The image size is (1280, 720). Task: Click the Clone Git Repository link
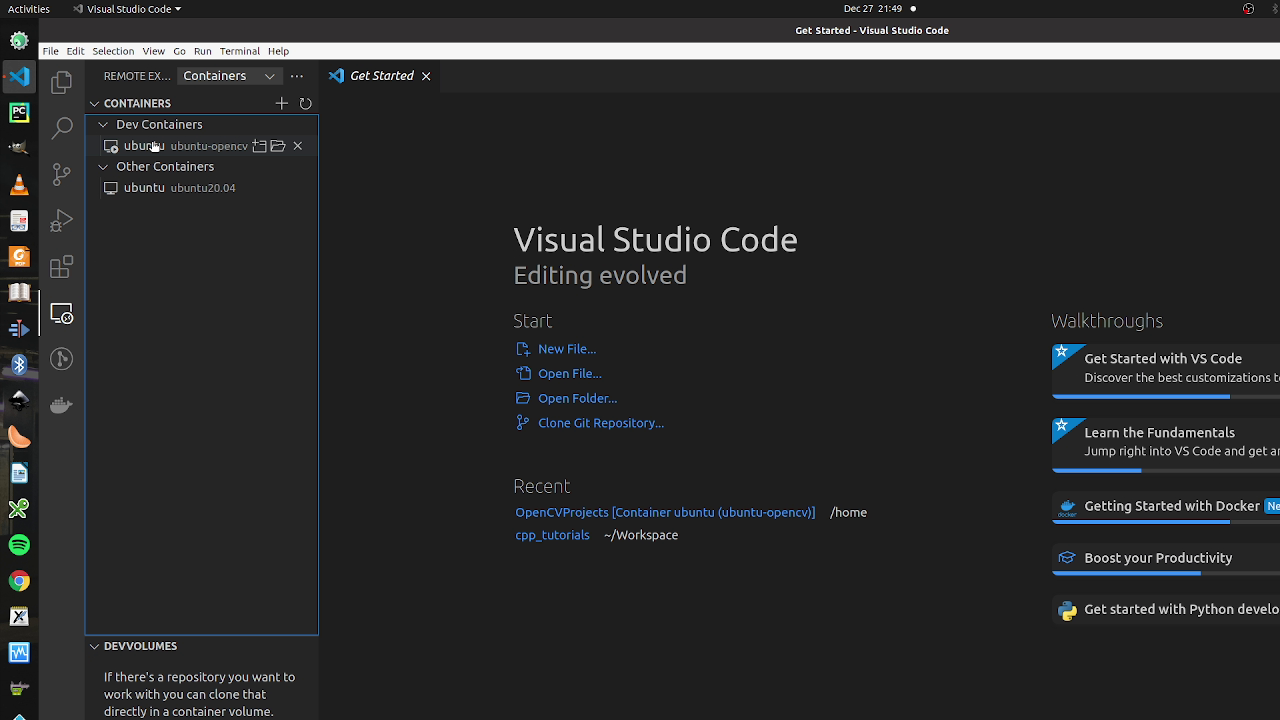(600, 423)
